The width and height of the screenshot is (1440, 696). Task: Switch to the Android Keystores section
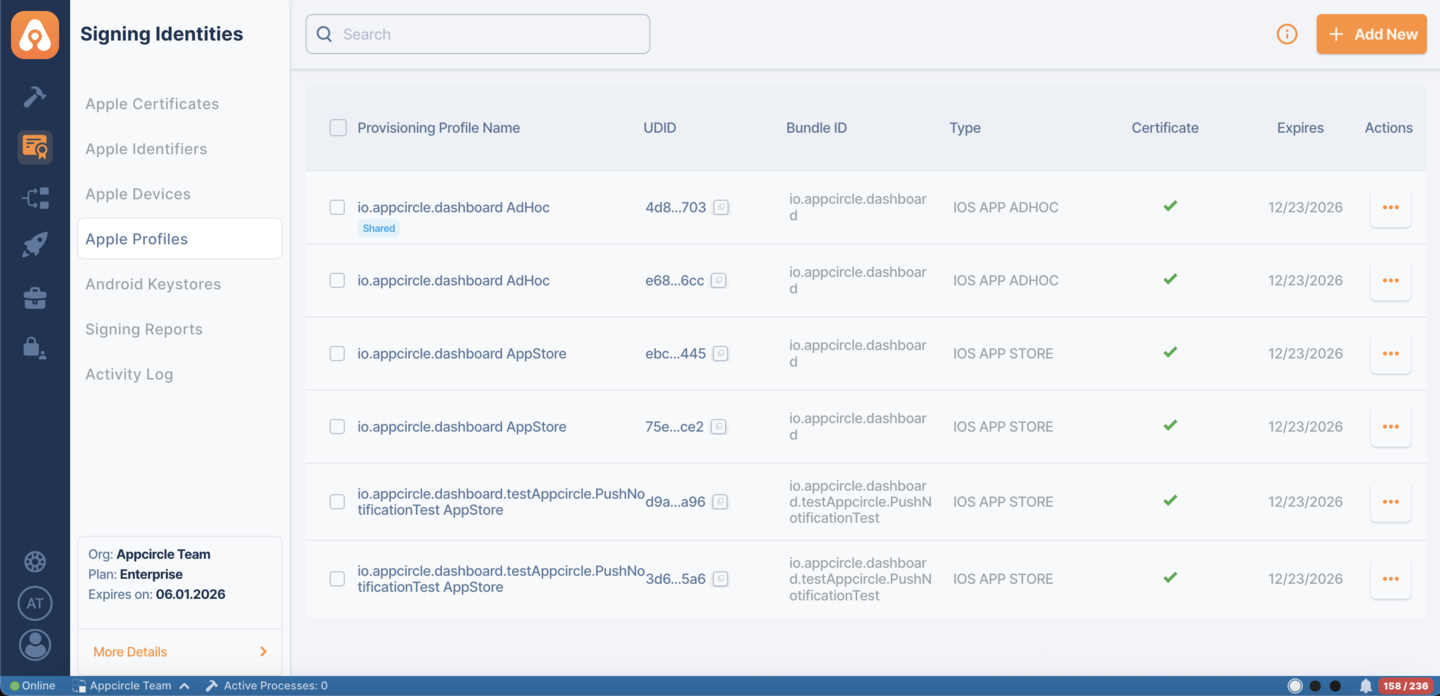coord(153,283)
